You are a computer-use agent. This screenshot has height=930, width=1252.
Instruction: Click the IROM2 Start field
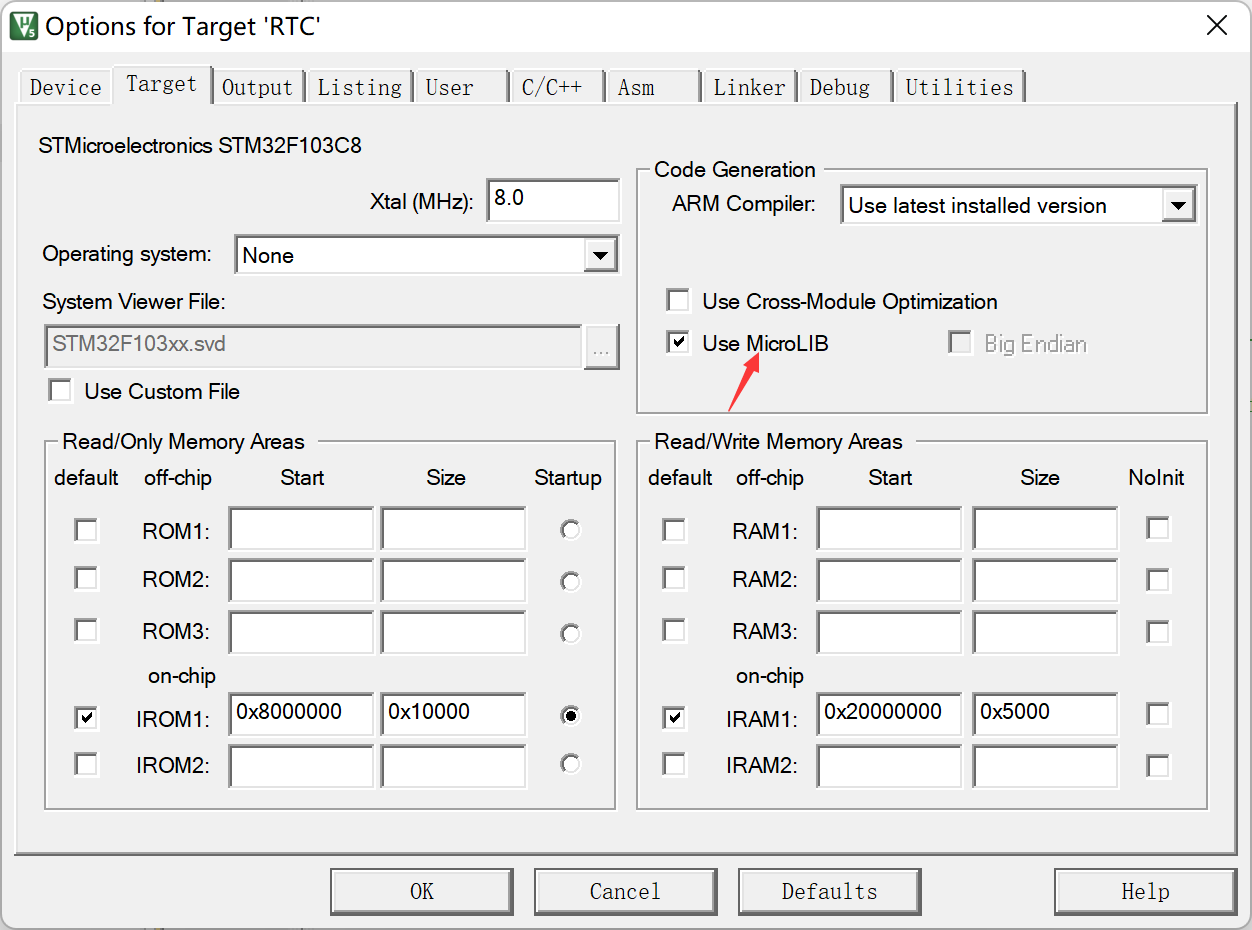tap(301, 766)
